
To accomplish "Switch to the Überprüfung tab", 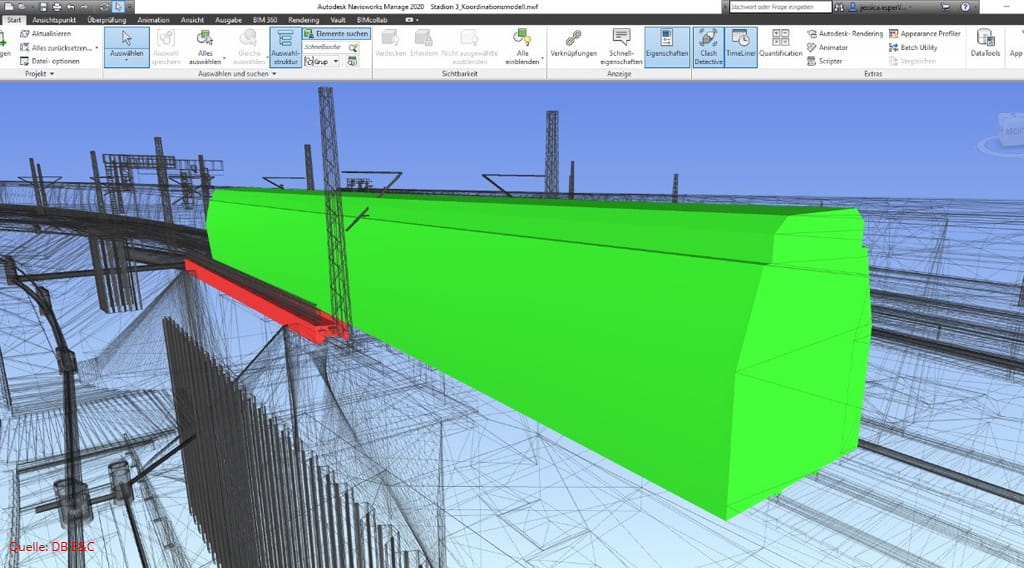I will (x=106, y=20).
